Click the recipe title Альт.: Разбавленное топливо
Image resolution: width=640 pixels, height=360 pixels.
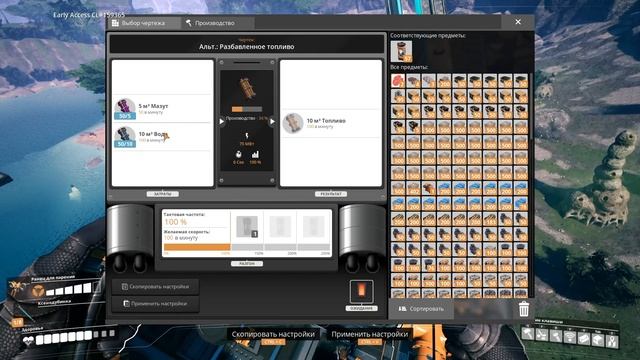coord(247,47)
